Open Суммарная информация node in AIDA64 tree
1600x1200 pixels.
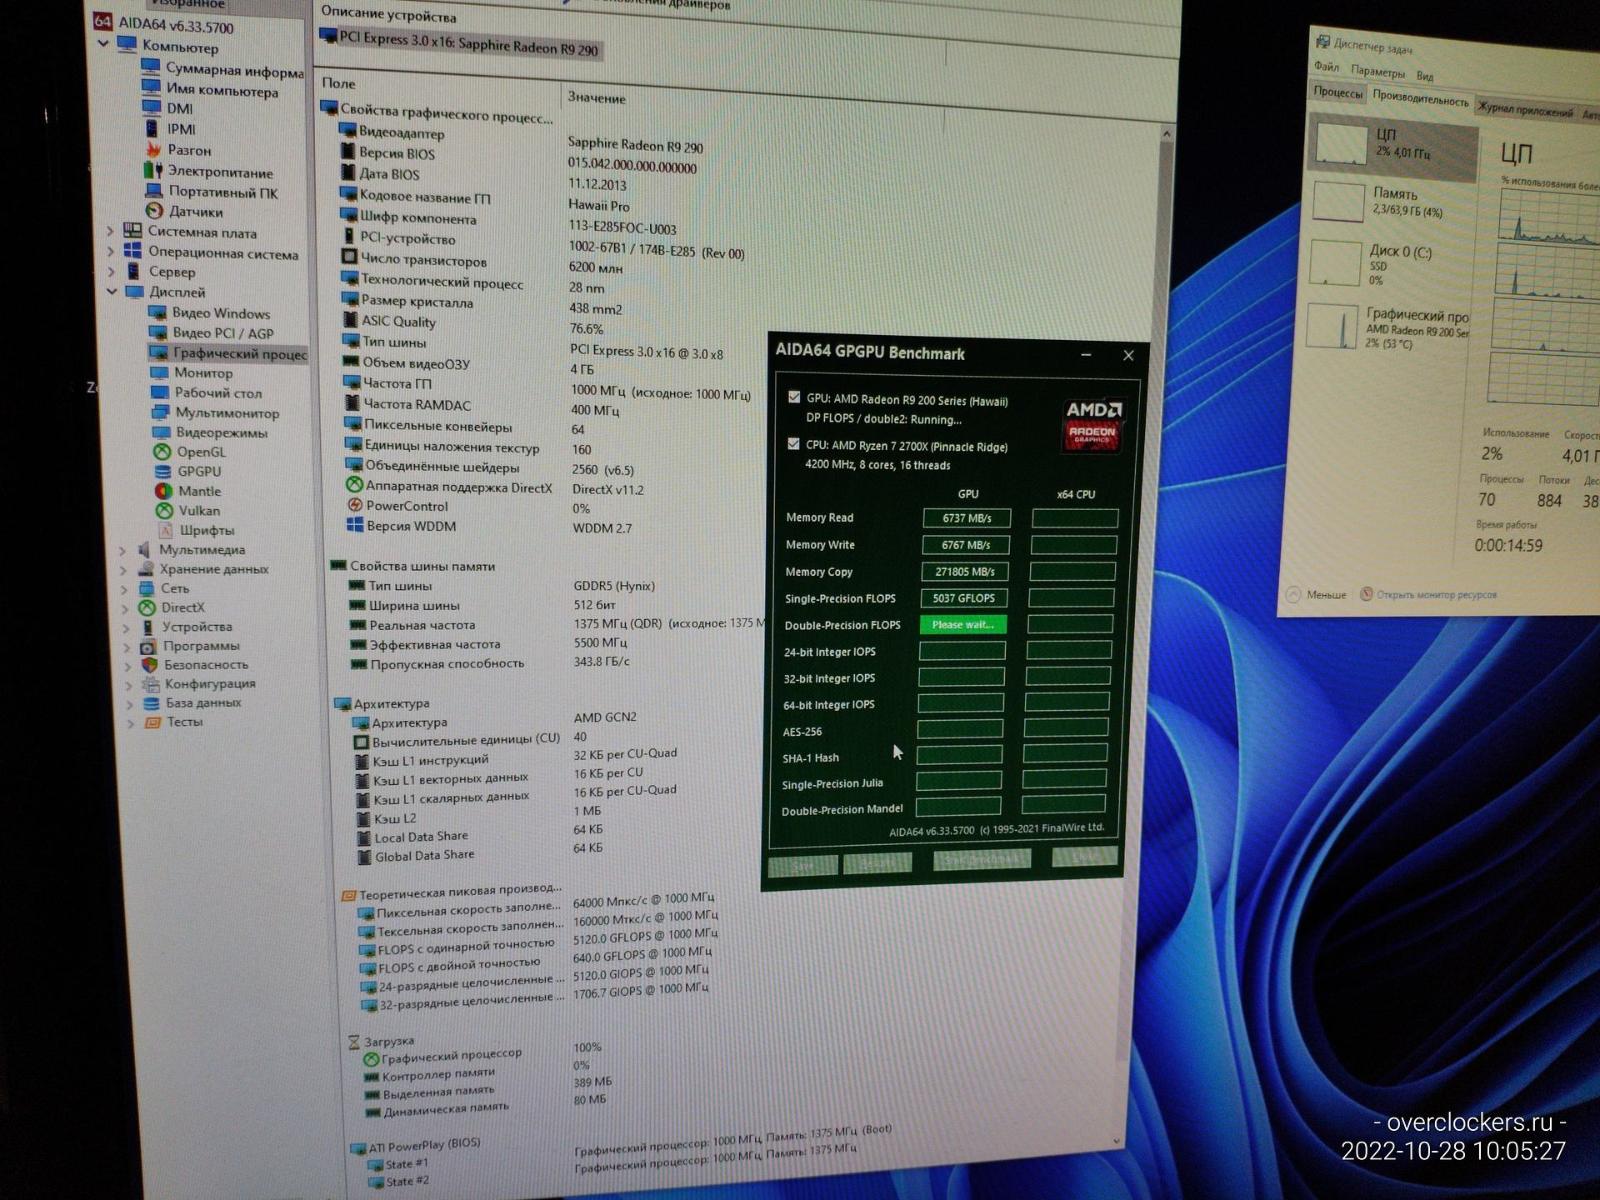[x=222, y=69]
